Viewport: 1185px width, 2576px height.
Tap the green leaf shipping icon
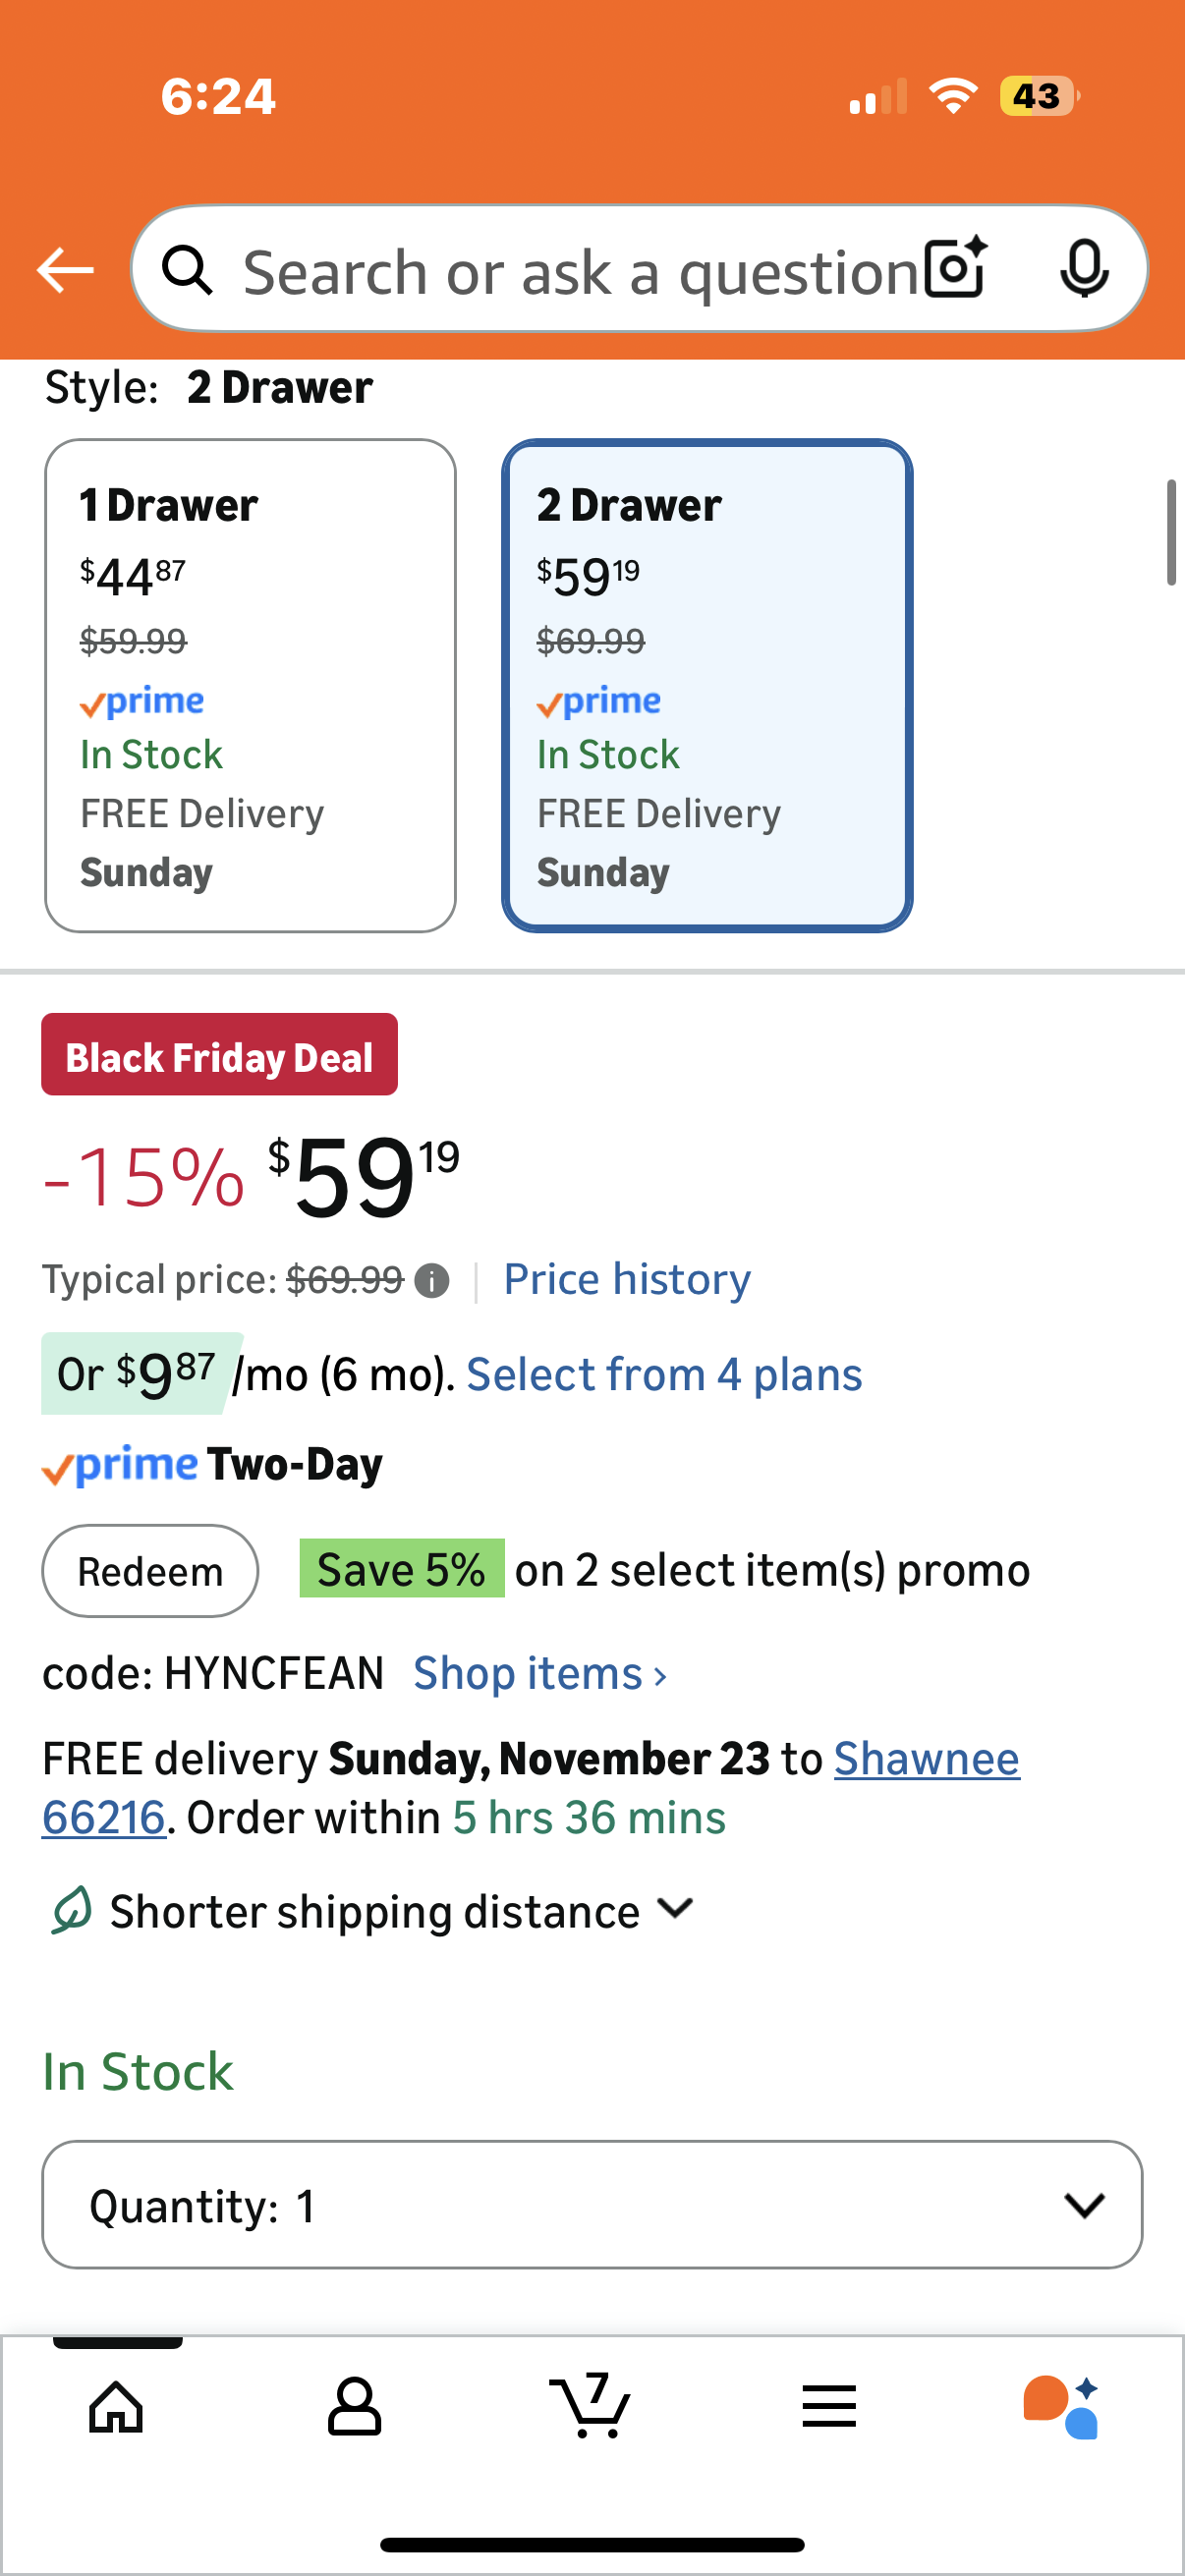pyautogui.click(x=72, y=1911)
